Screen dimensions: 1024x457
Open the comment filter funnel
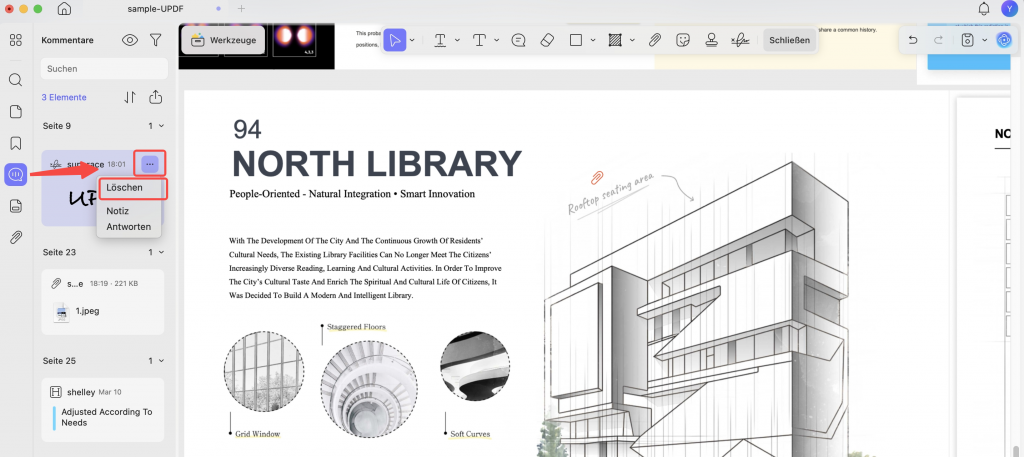click(x=155, y=40)
